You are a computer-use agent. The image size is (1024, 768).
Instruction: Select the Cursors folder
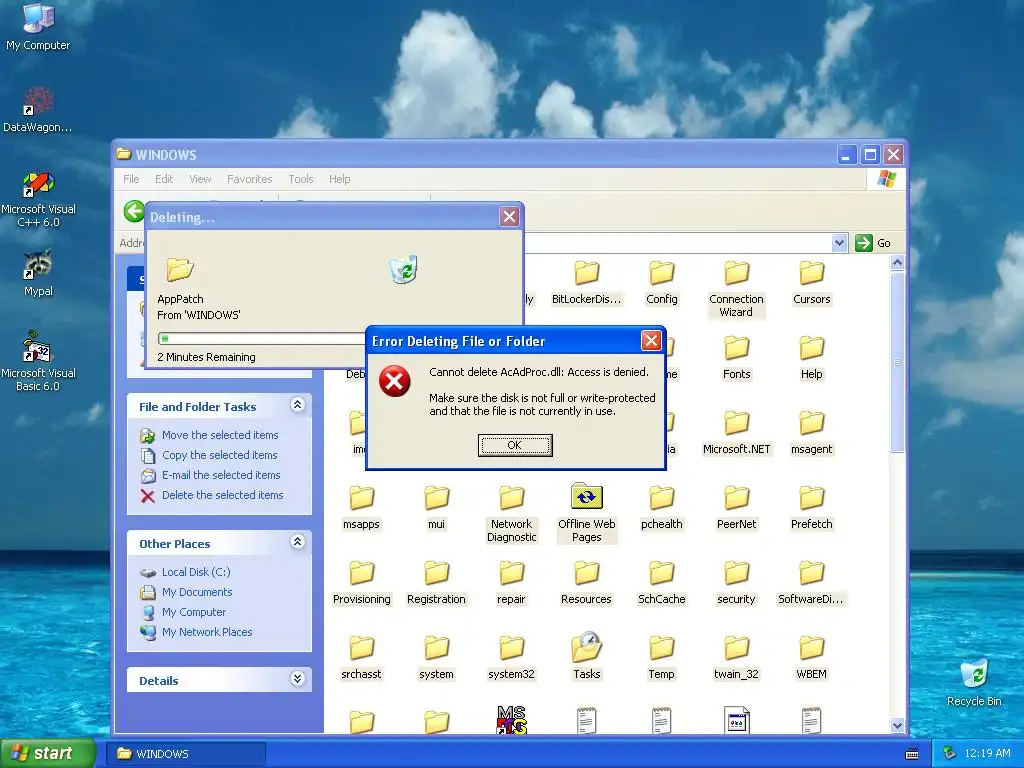[x=812, y=283]
